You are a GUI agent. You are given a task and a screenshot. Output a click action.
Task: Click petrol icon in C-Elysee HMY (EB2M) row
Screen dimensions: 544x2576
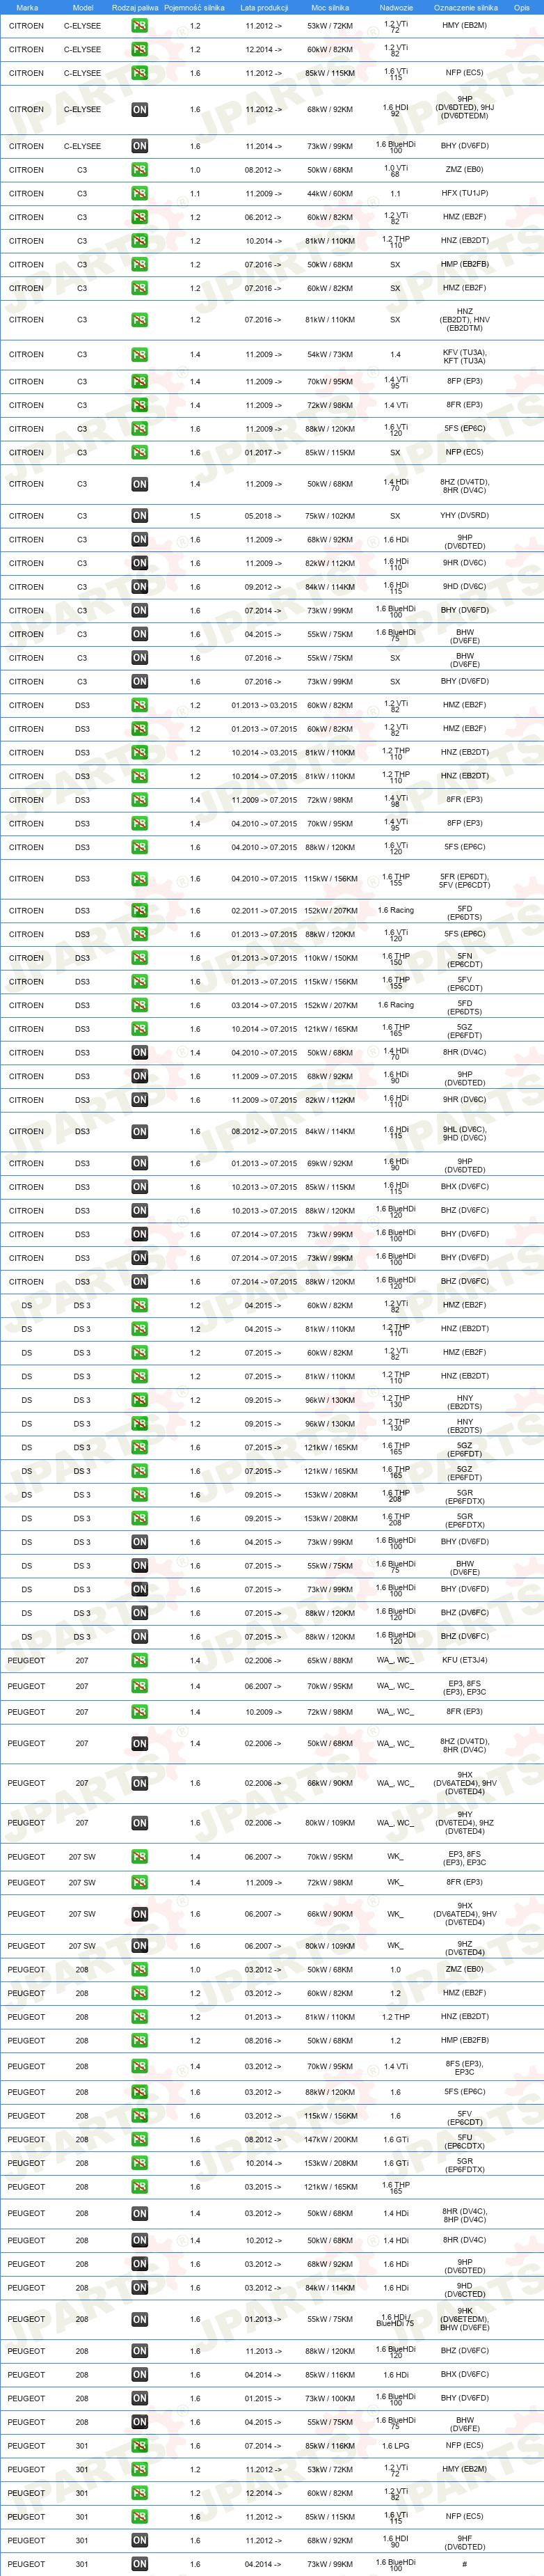point(139,25)
